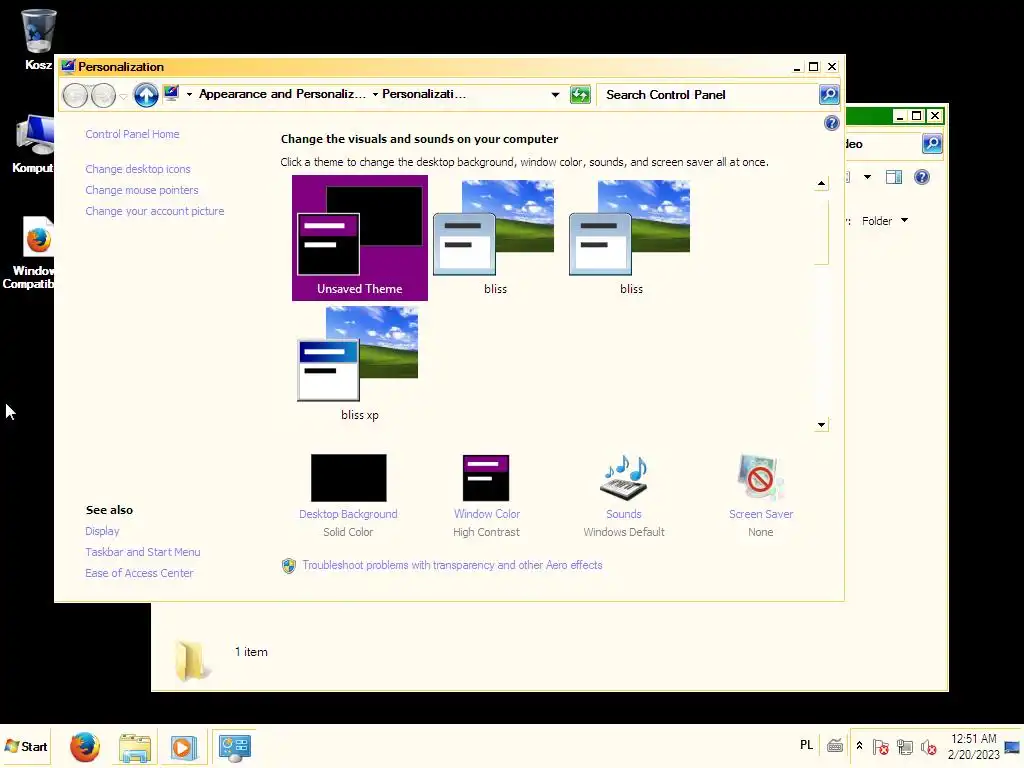This screenshot has width=1024, height=768.
Task: Click the search magnifier icon in Personalization
Action: point(829,95)
